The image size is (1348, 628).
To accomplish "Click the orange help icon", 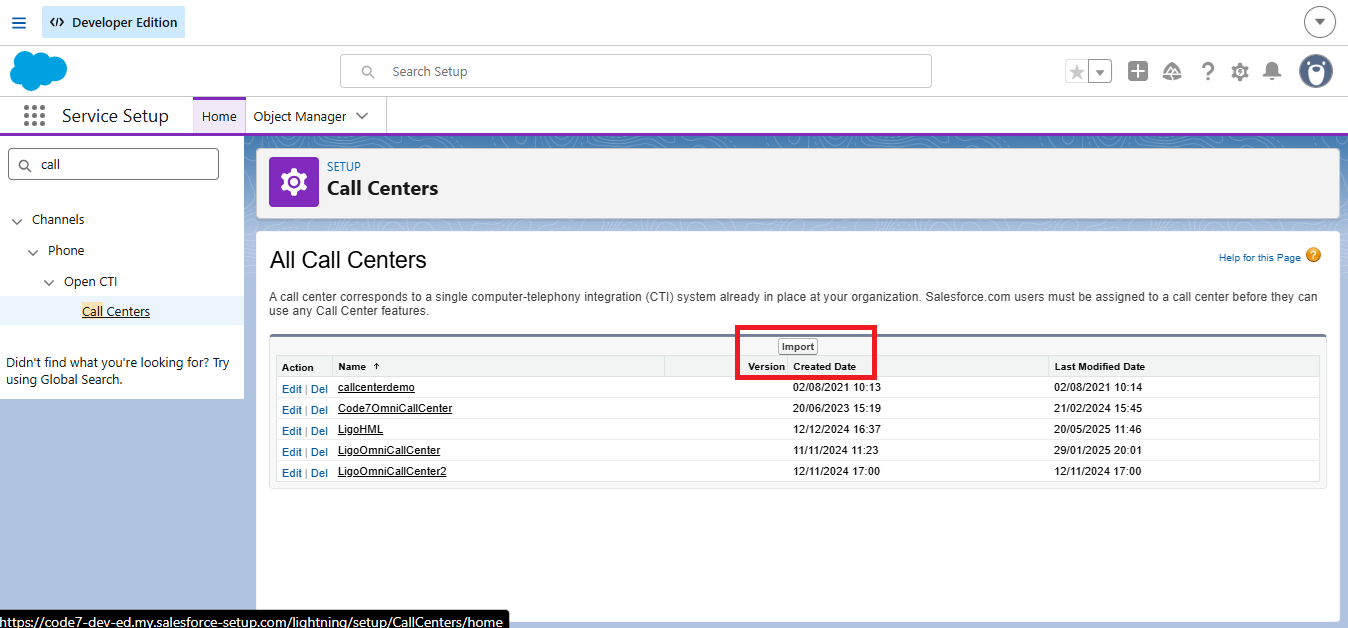I will 1314,256.
